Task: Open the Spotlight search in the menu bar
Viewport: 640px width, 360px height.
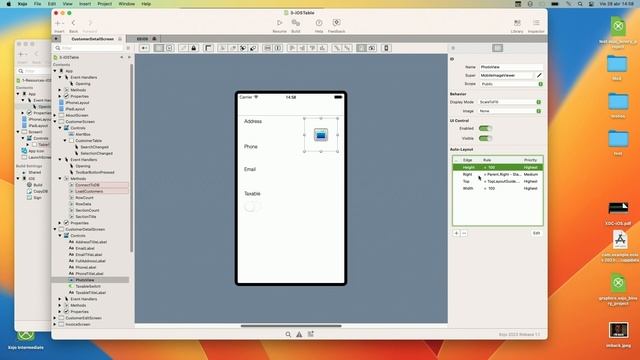Action: tap(580, 4)
